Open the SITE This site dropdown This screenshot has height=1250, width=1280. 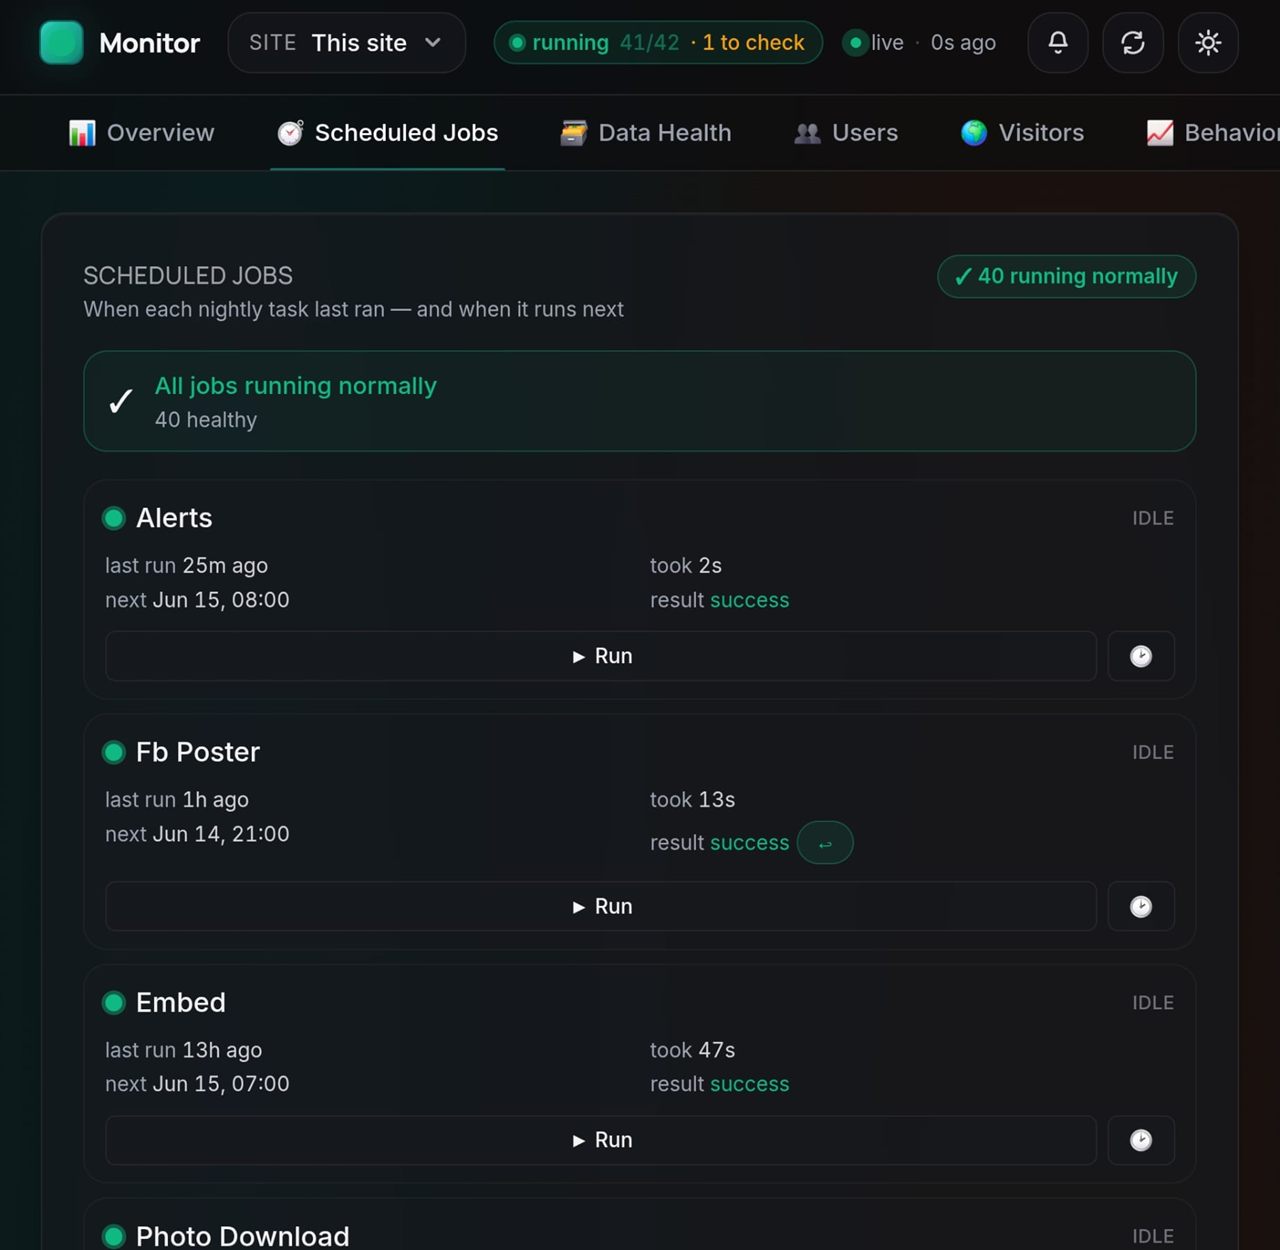pos(347,43)
